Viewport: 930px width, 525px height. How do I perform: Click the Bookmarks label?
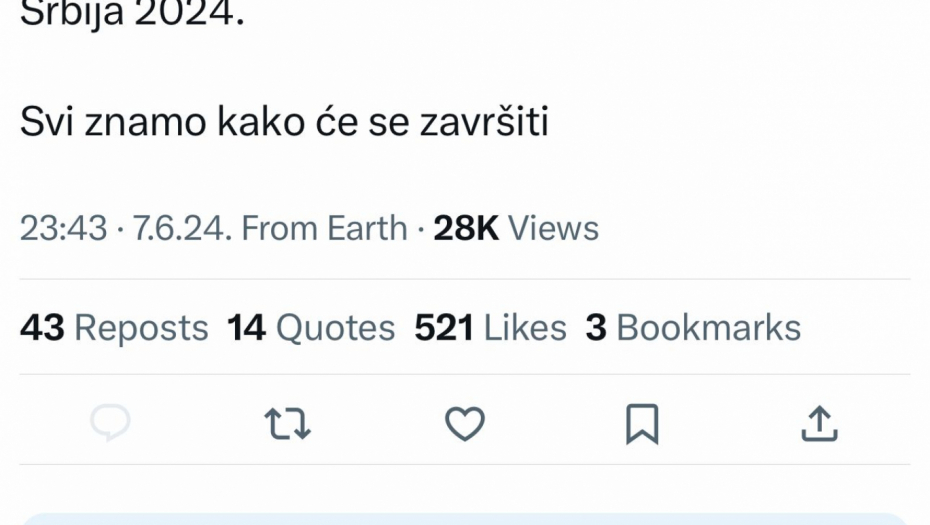[x=708, y=328]
